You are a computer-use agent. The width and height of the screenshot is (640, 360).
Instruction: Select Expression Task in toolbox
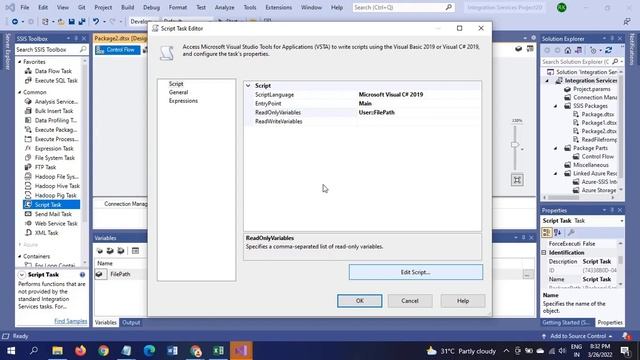click(x=54, y=149)
